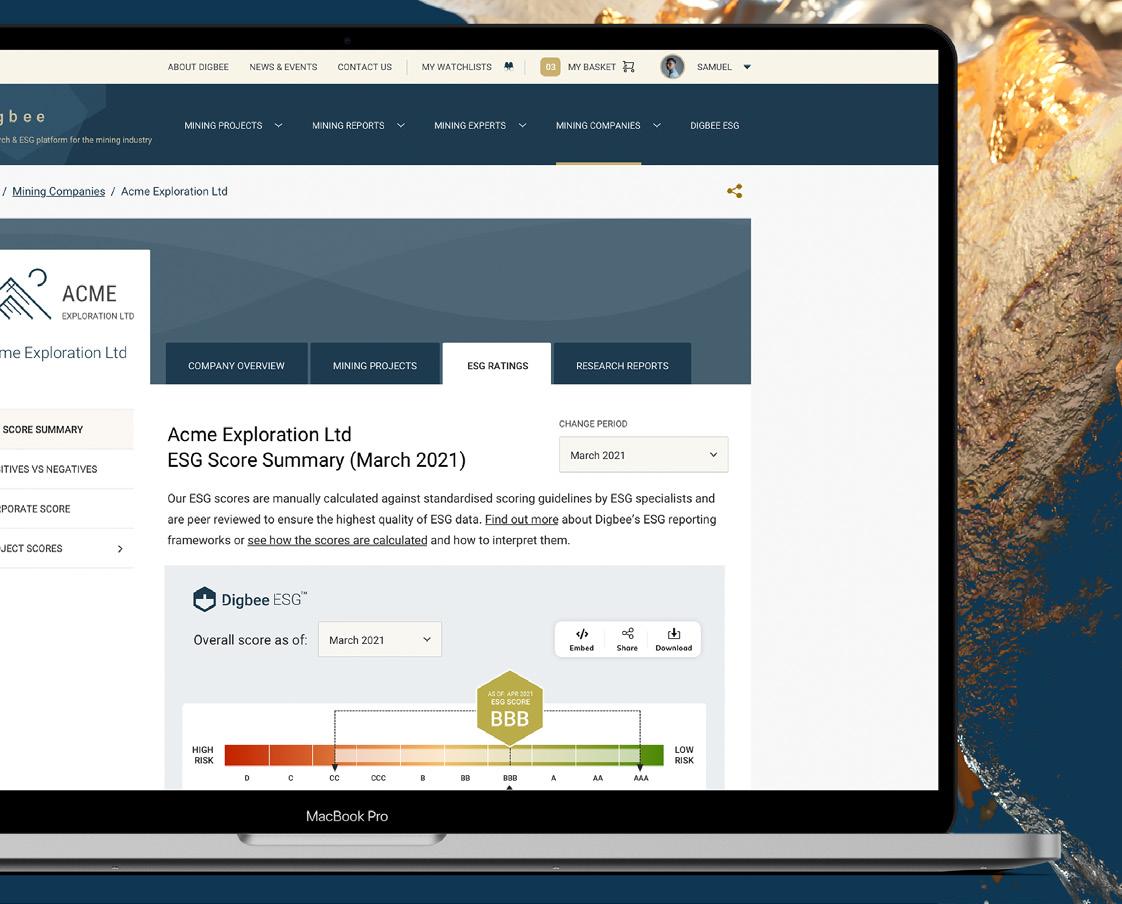This screenshot has height=904, width=1122.
Task: Open the Change Period dropdown
Action: (x=643, y=455)
